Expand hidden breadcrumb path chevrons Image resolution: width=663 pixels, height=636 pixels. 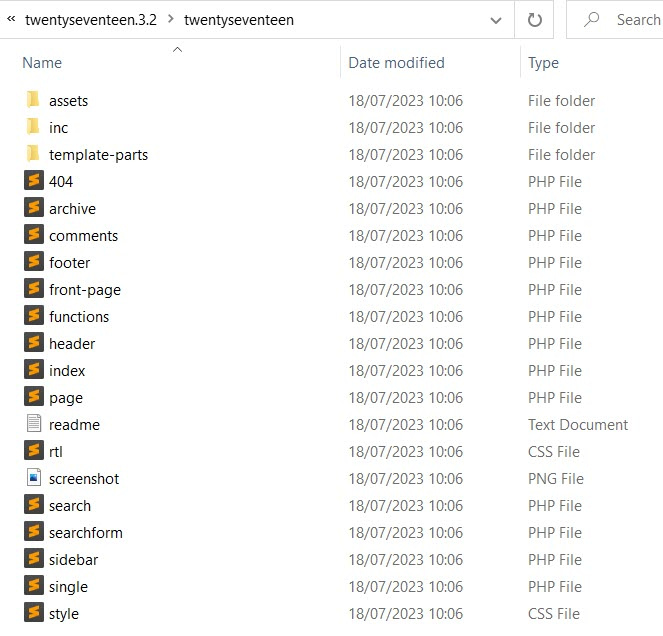tap(11, 19)
